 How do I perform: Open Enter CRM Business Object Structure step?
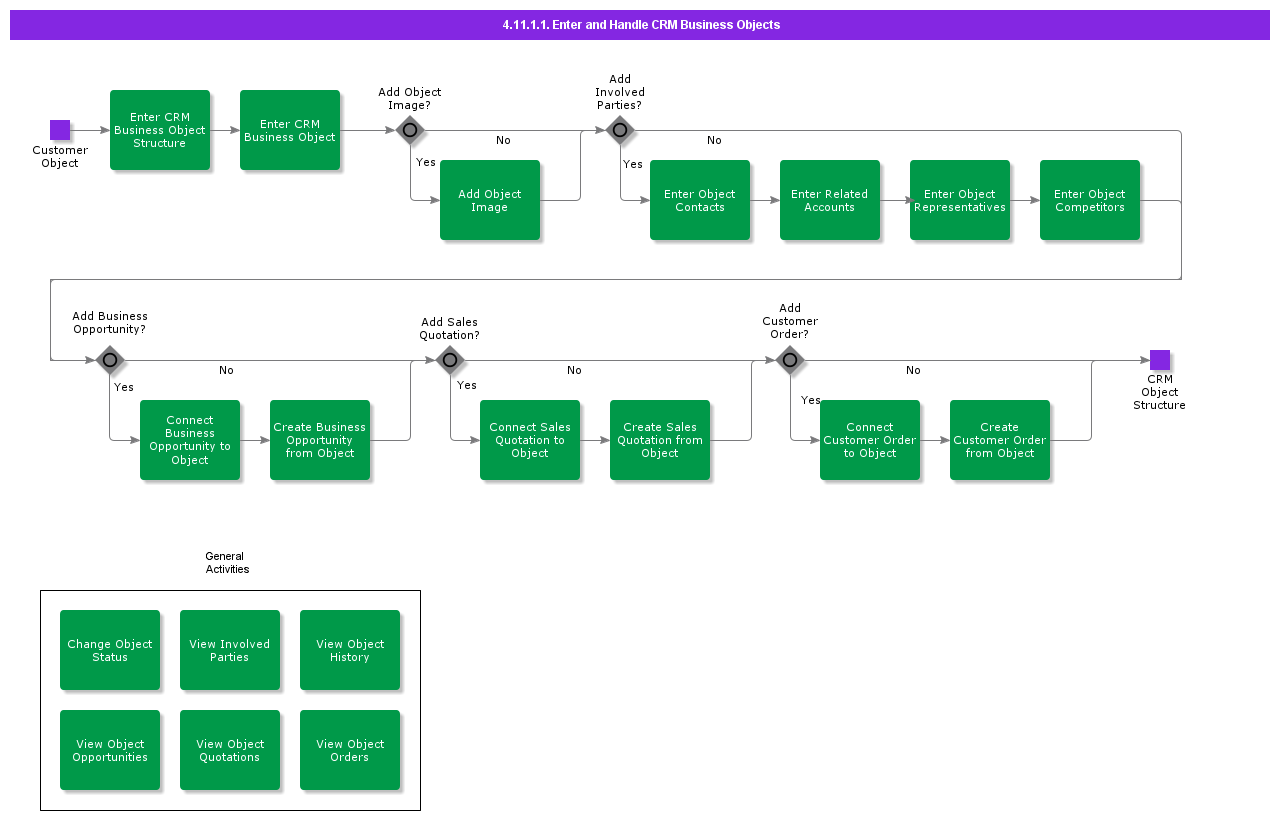tap(160, 130)
